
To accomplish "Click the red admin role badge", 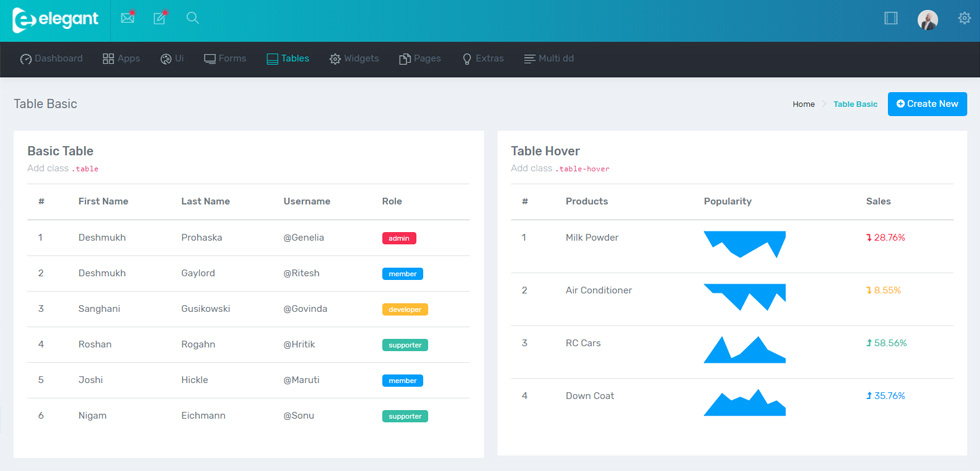I will tap(399, 238).
